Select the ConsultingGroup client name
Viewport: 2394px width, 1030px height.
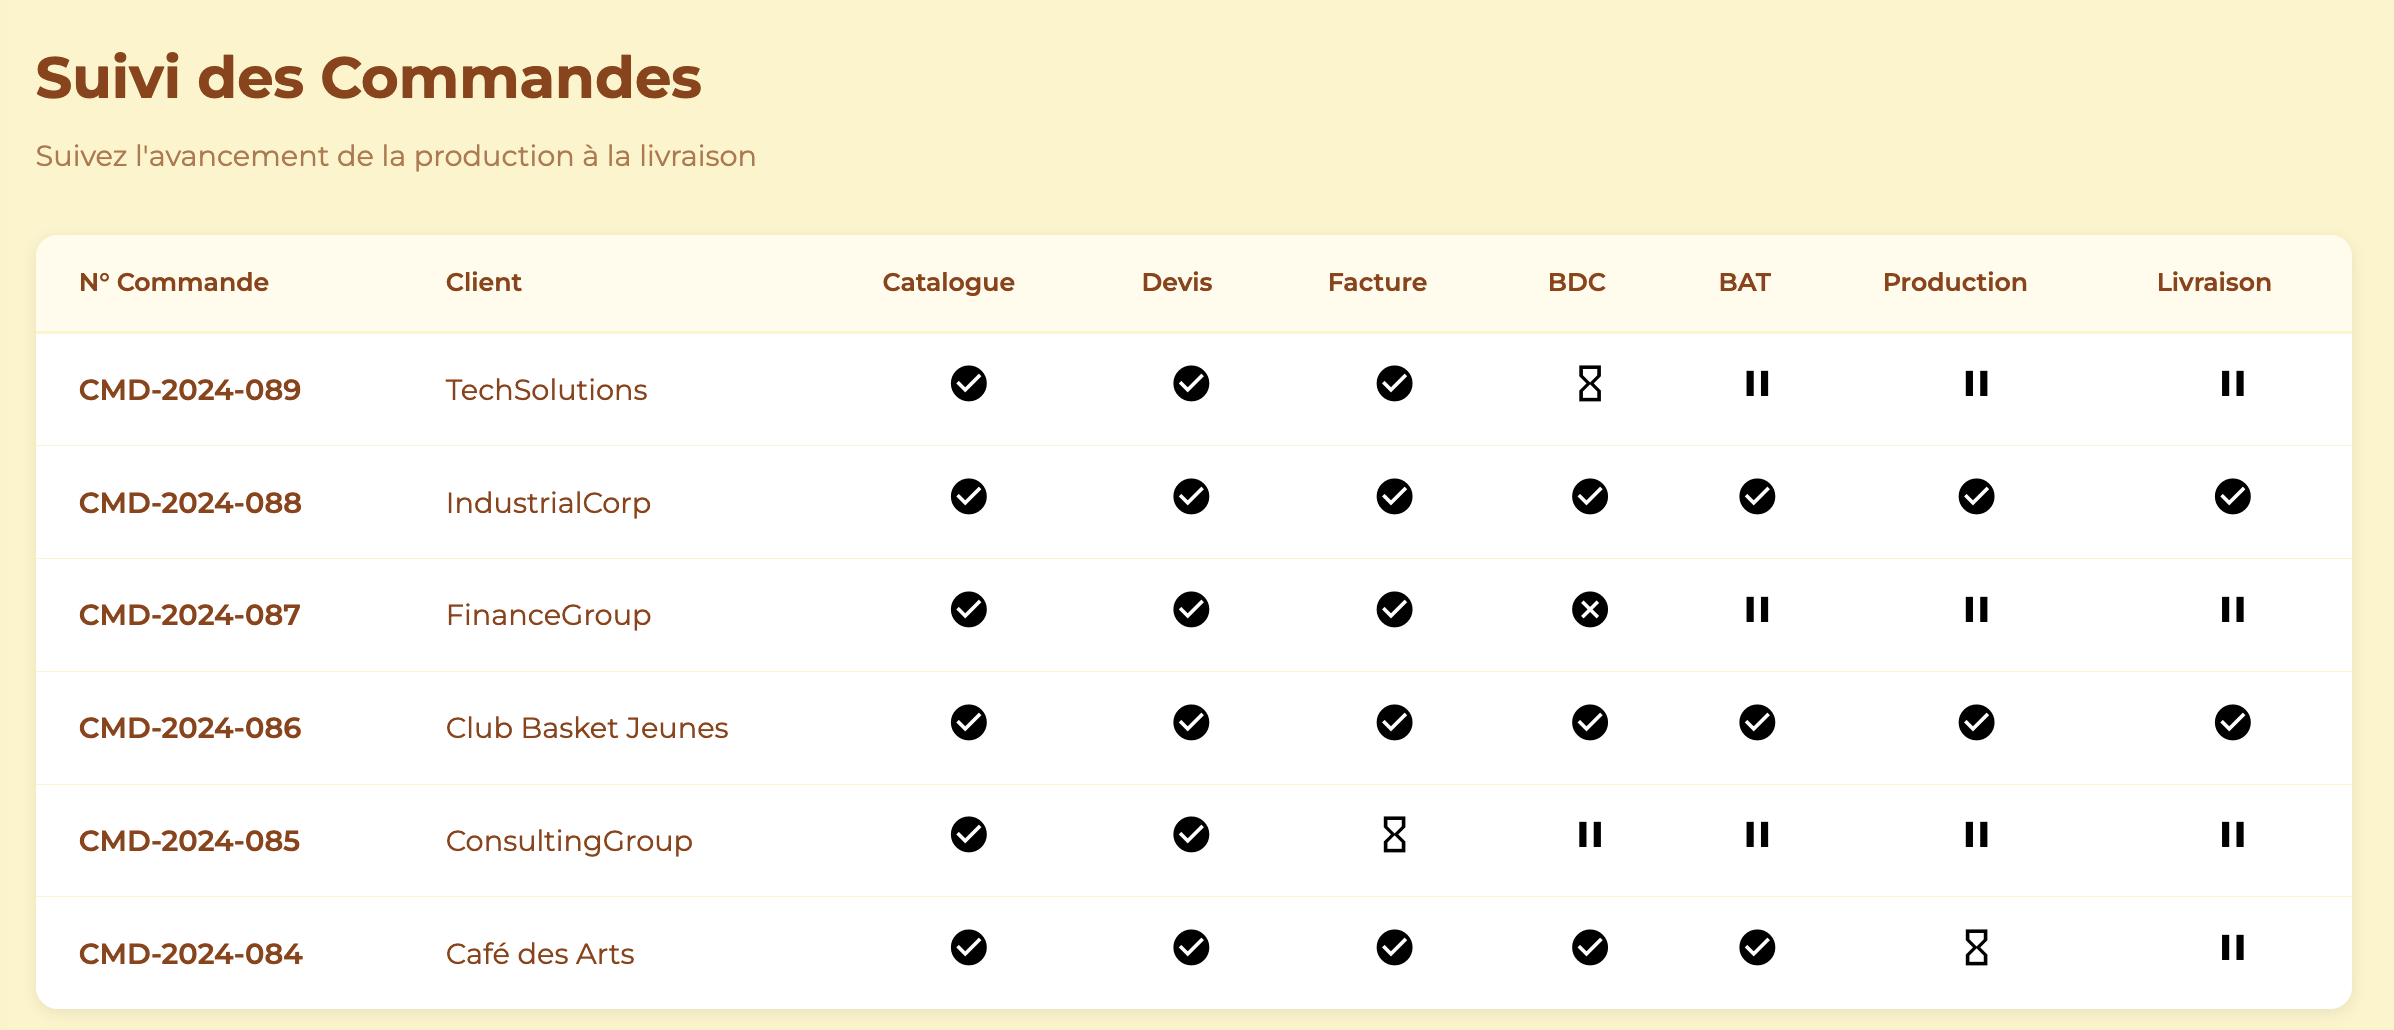click(x=569, y=841)
